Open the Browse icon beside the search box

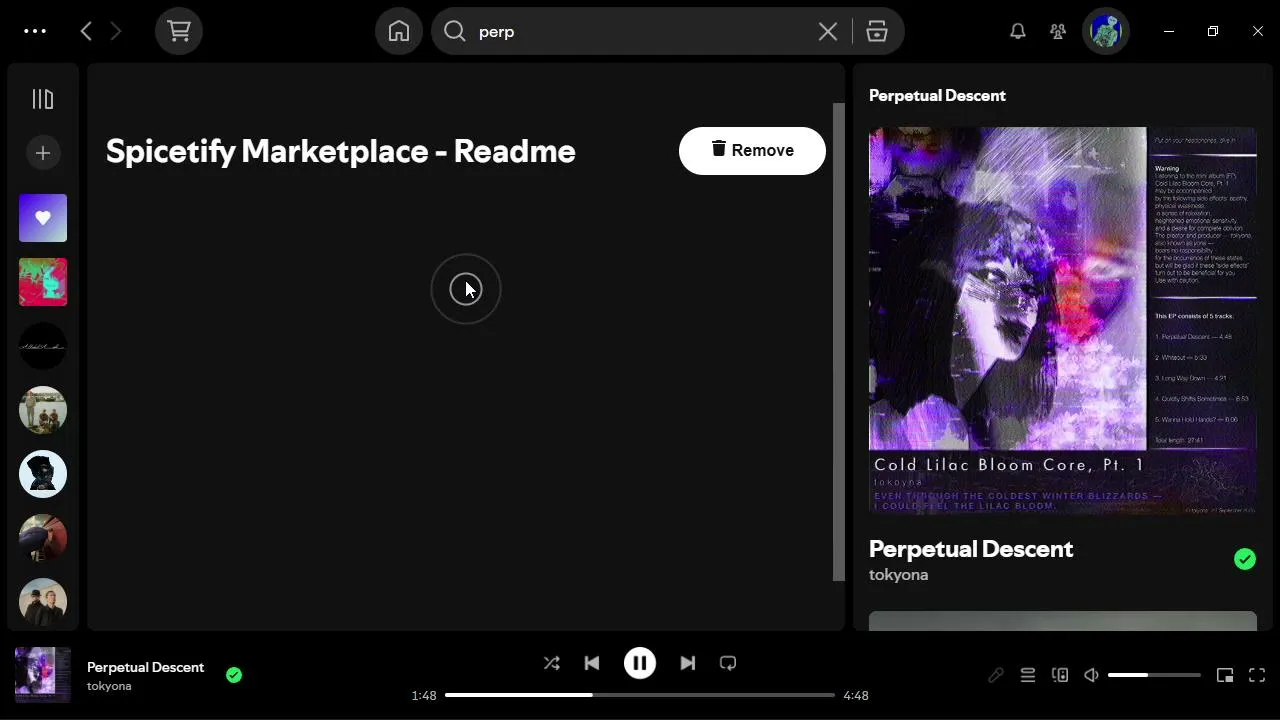pos(877,31)
